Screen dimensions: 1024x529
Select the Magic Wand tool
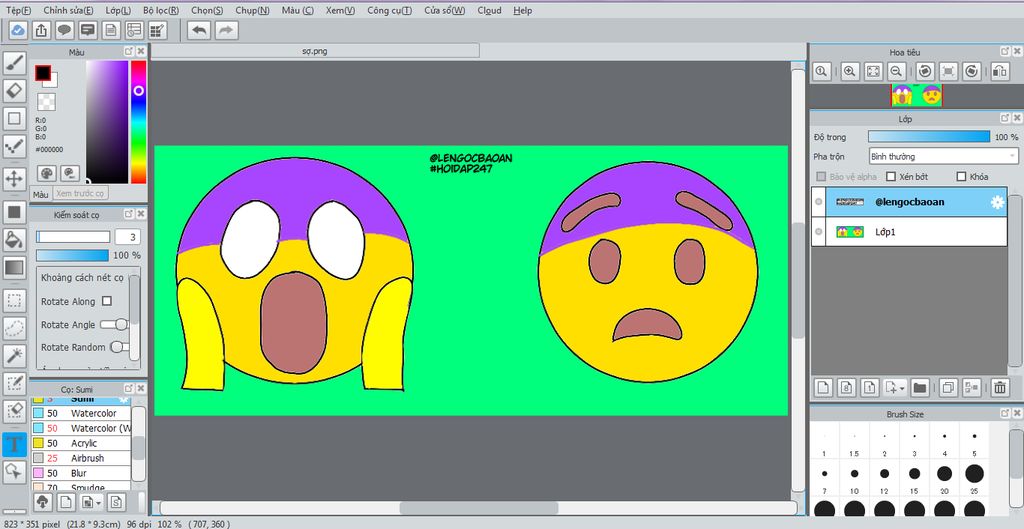coord(14,356)
